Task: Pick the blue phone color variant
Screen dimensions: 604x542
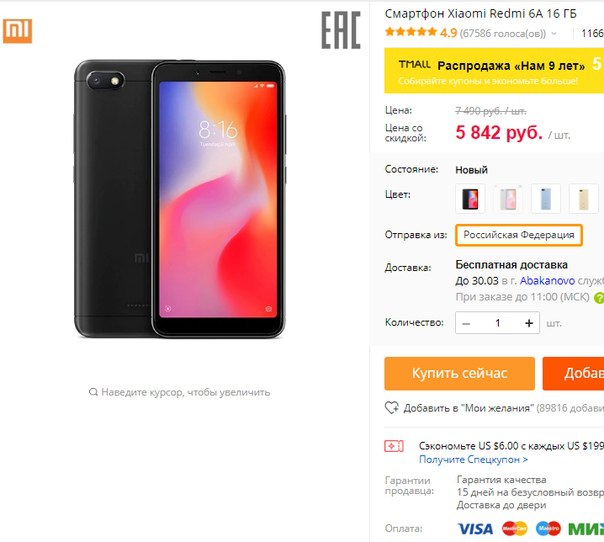Action: (x=545, y=199)
